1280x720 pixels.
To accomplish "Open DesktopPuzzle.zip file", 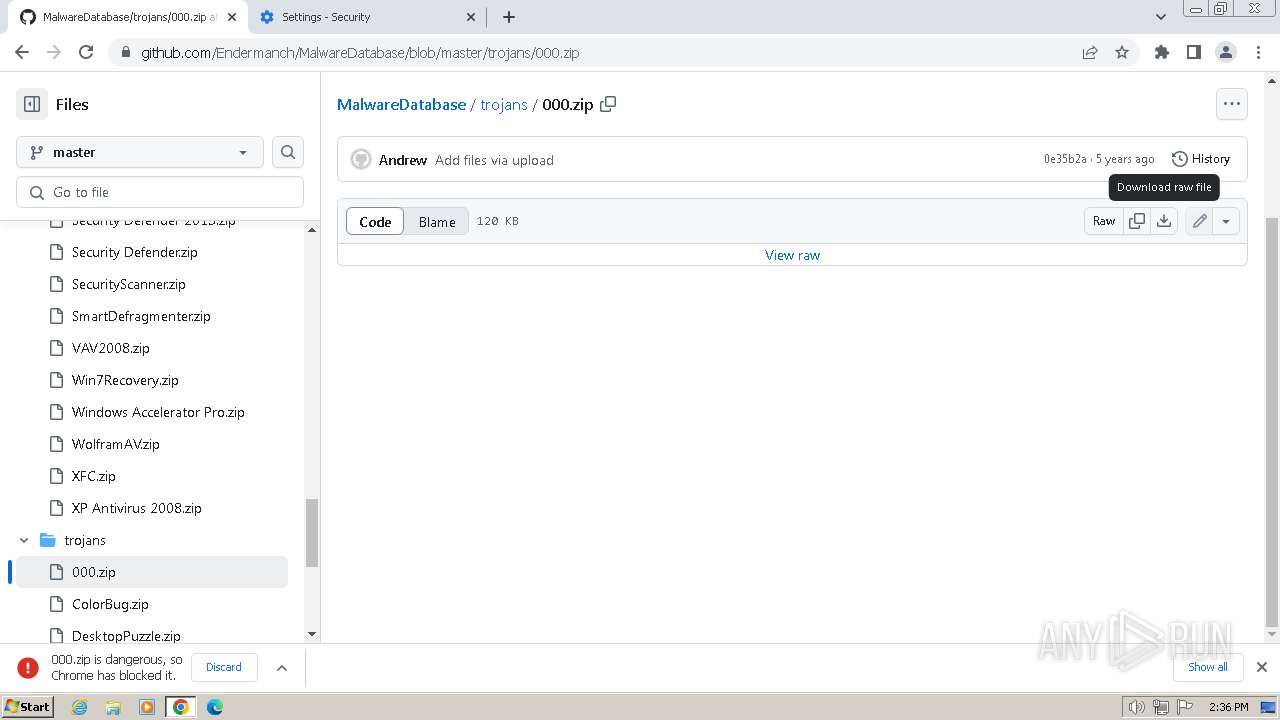I will click(126, 636).
